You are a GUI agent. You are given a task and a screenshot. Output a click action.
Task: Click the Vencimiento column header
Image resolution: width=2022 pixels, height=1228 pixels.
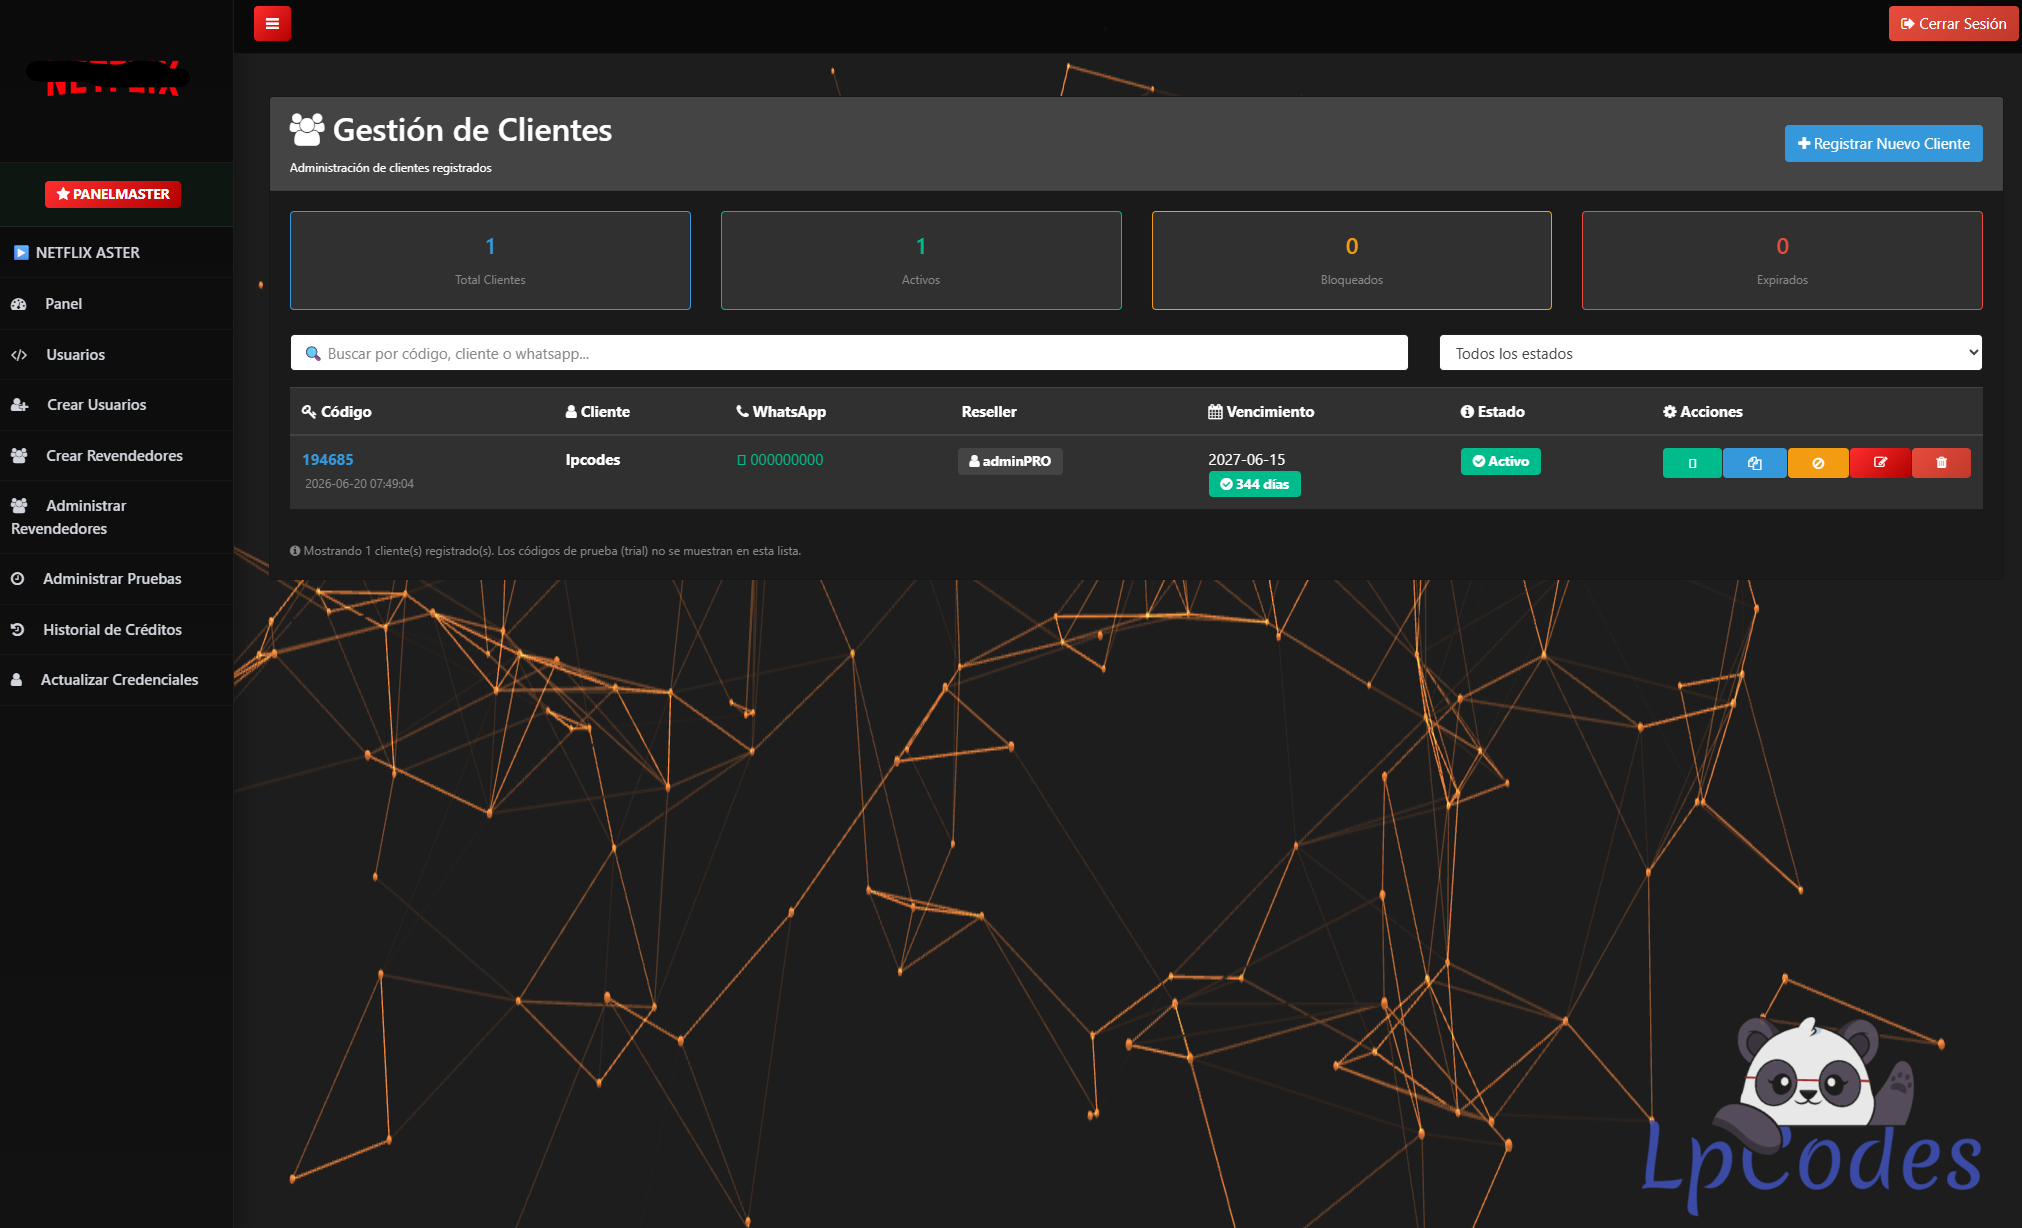point(1261,412)
